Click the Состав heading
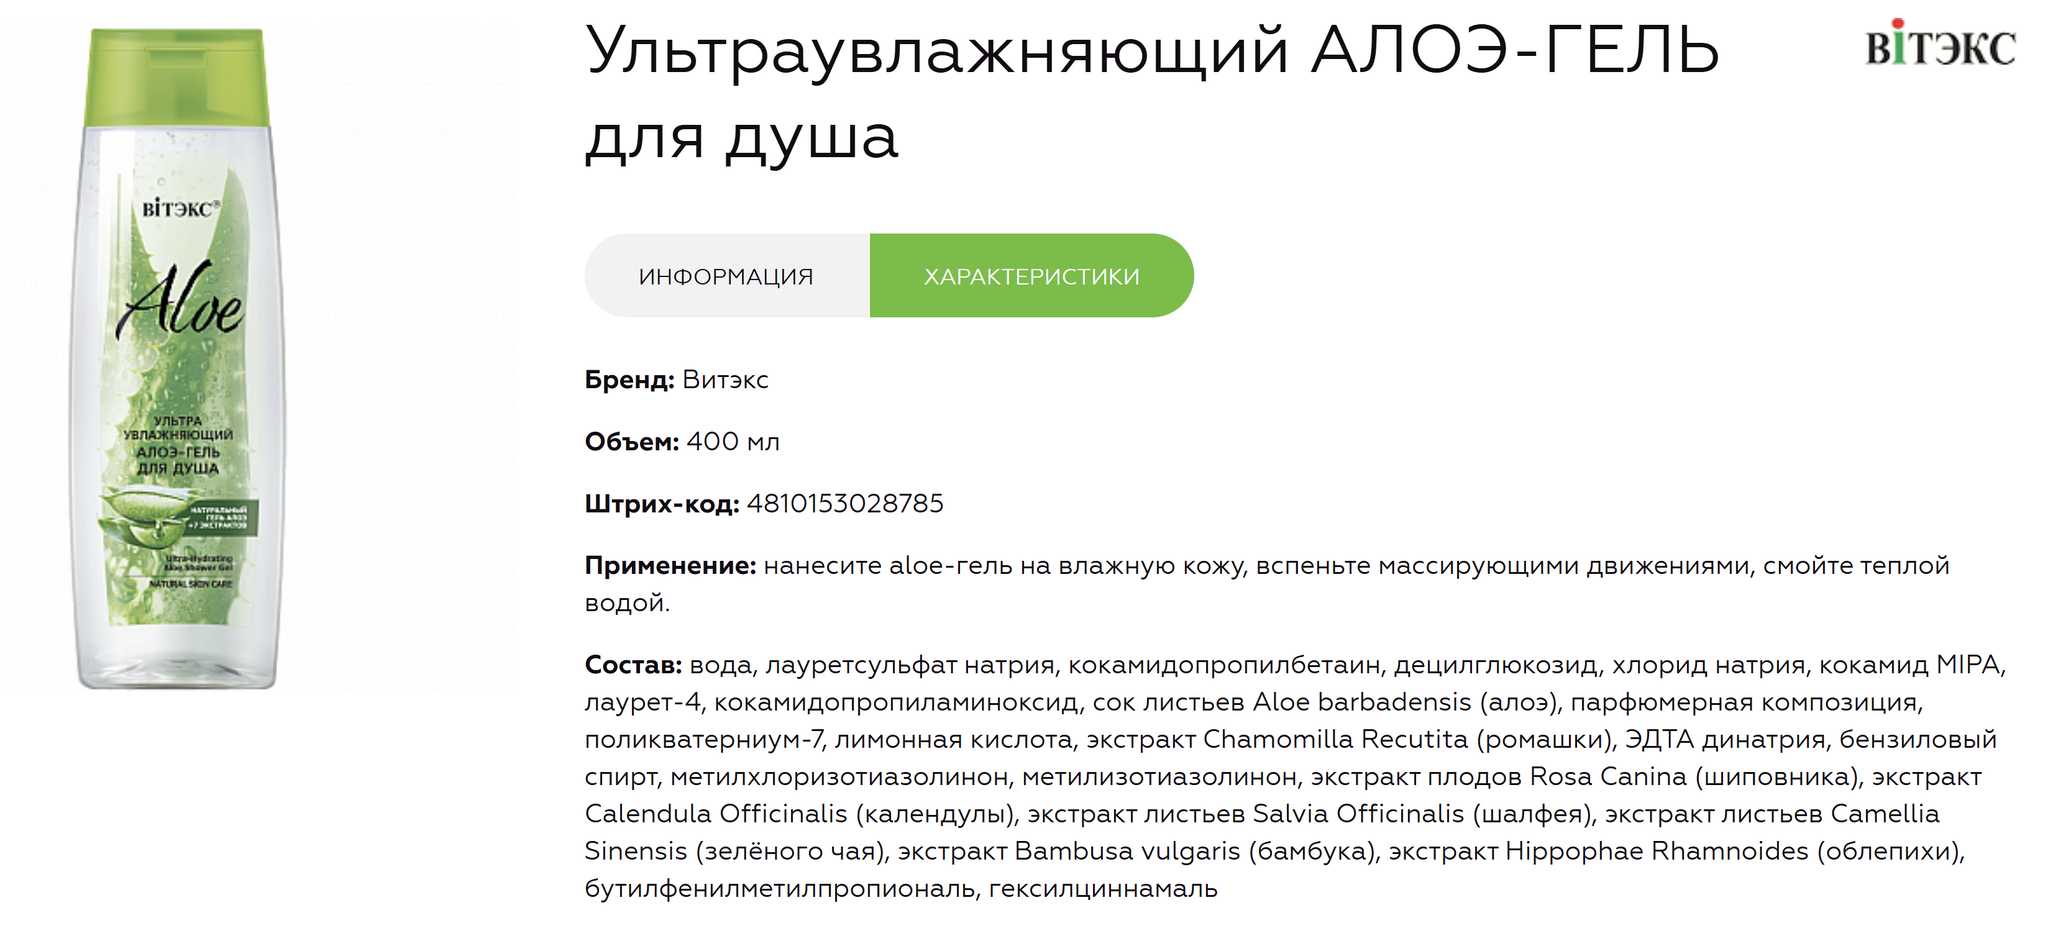Image resolution: width=2048 pixels, height=936 pixels. click(x=633, y=665)
